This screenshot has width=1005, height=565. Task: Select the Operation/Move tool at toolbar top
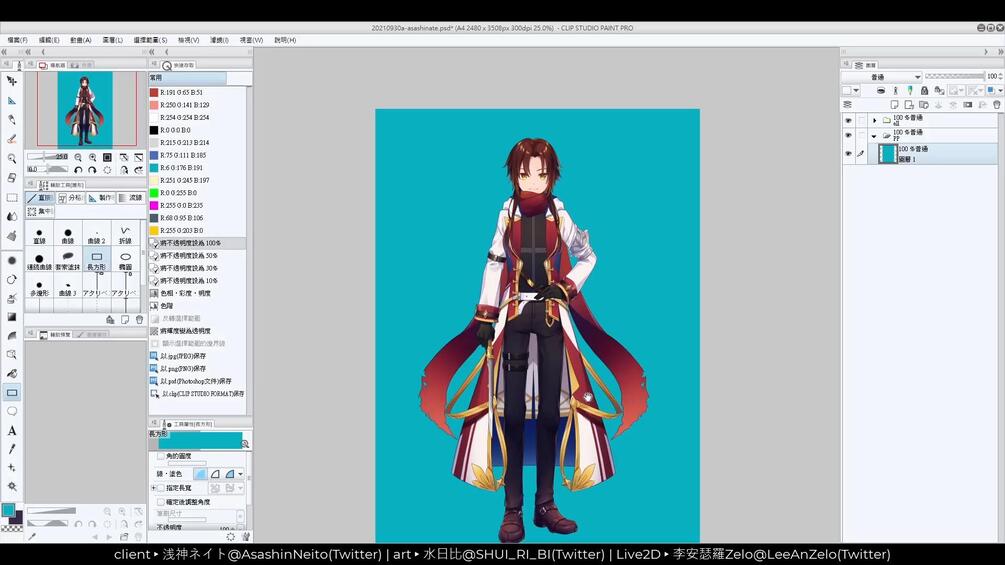(12, 81)
